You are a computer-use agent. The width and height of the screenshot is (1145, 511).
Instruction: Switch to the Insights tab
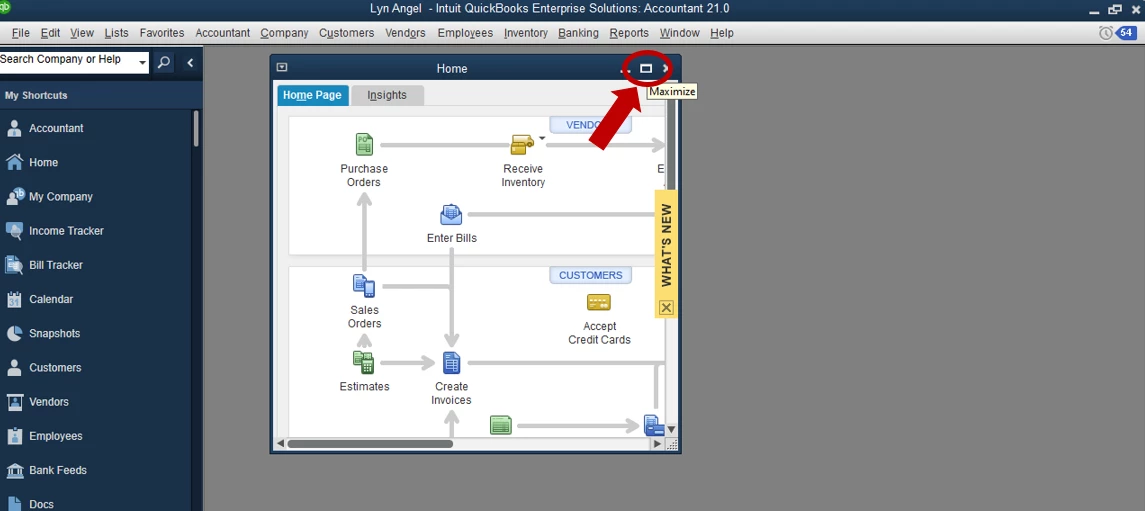tap(387, 96)
